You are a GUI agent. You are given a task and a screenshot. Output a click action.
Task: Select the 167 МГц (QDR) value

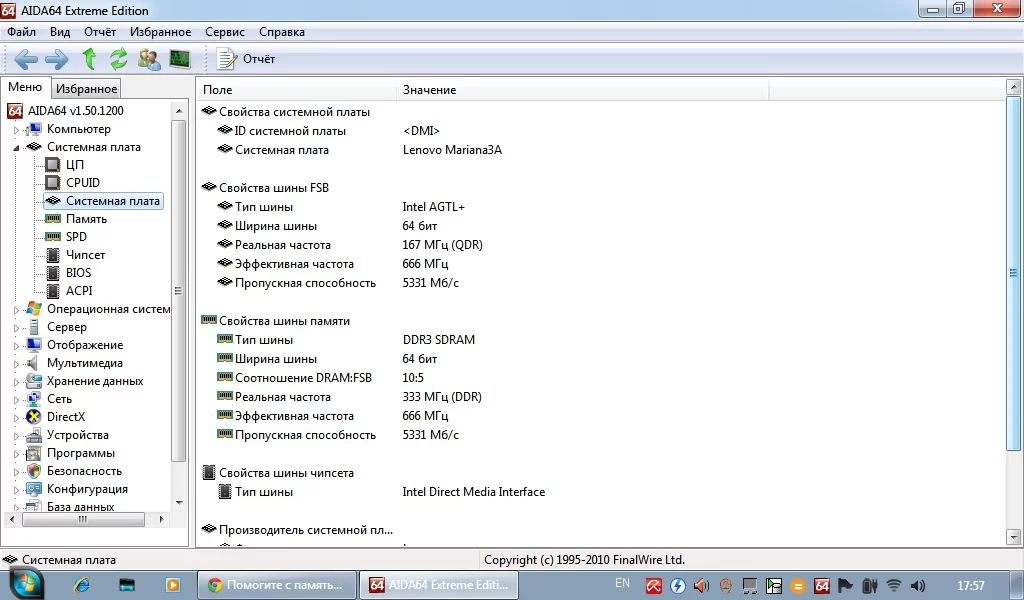(442, 245)
